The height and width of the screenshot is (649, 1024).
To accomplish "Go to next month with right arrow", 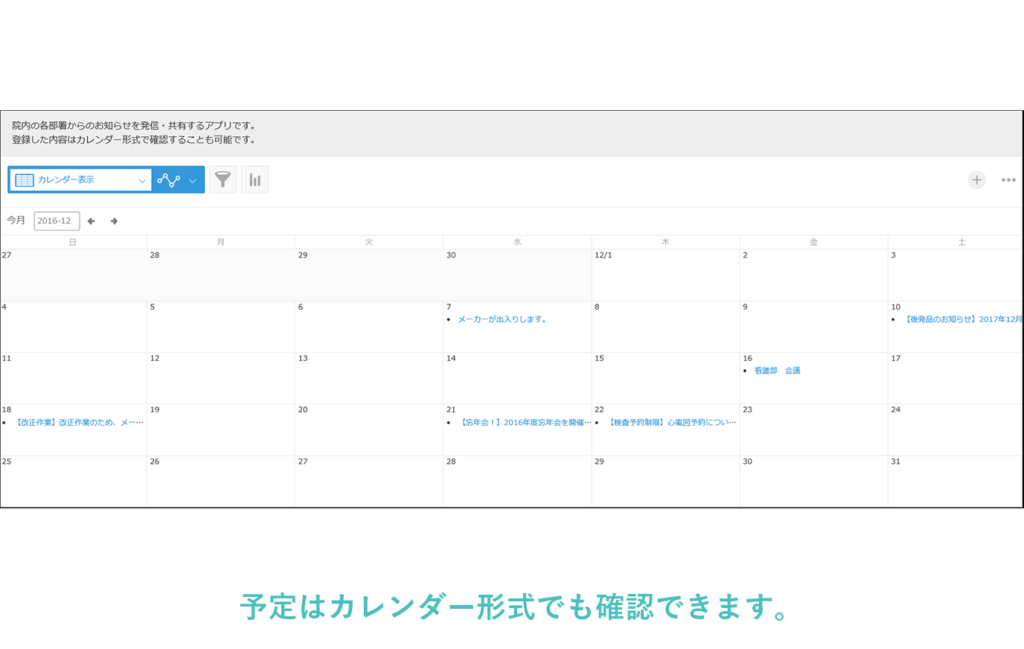I will [114, 221].
